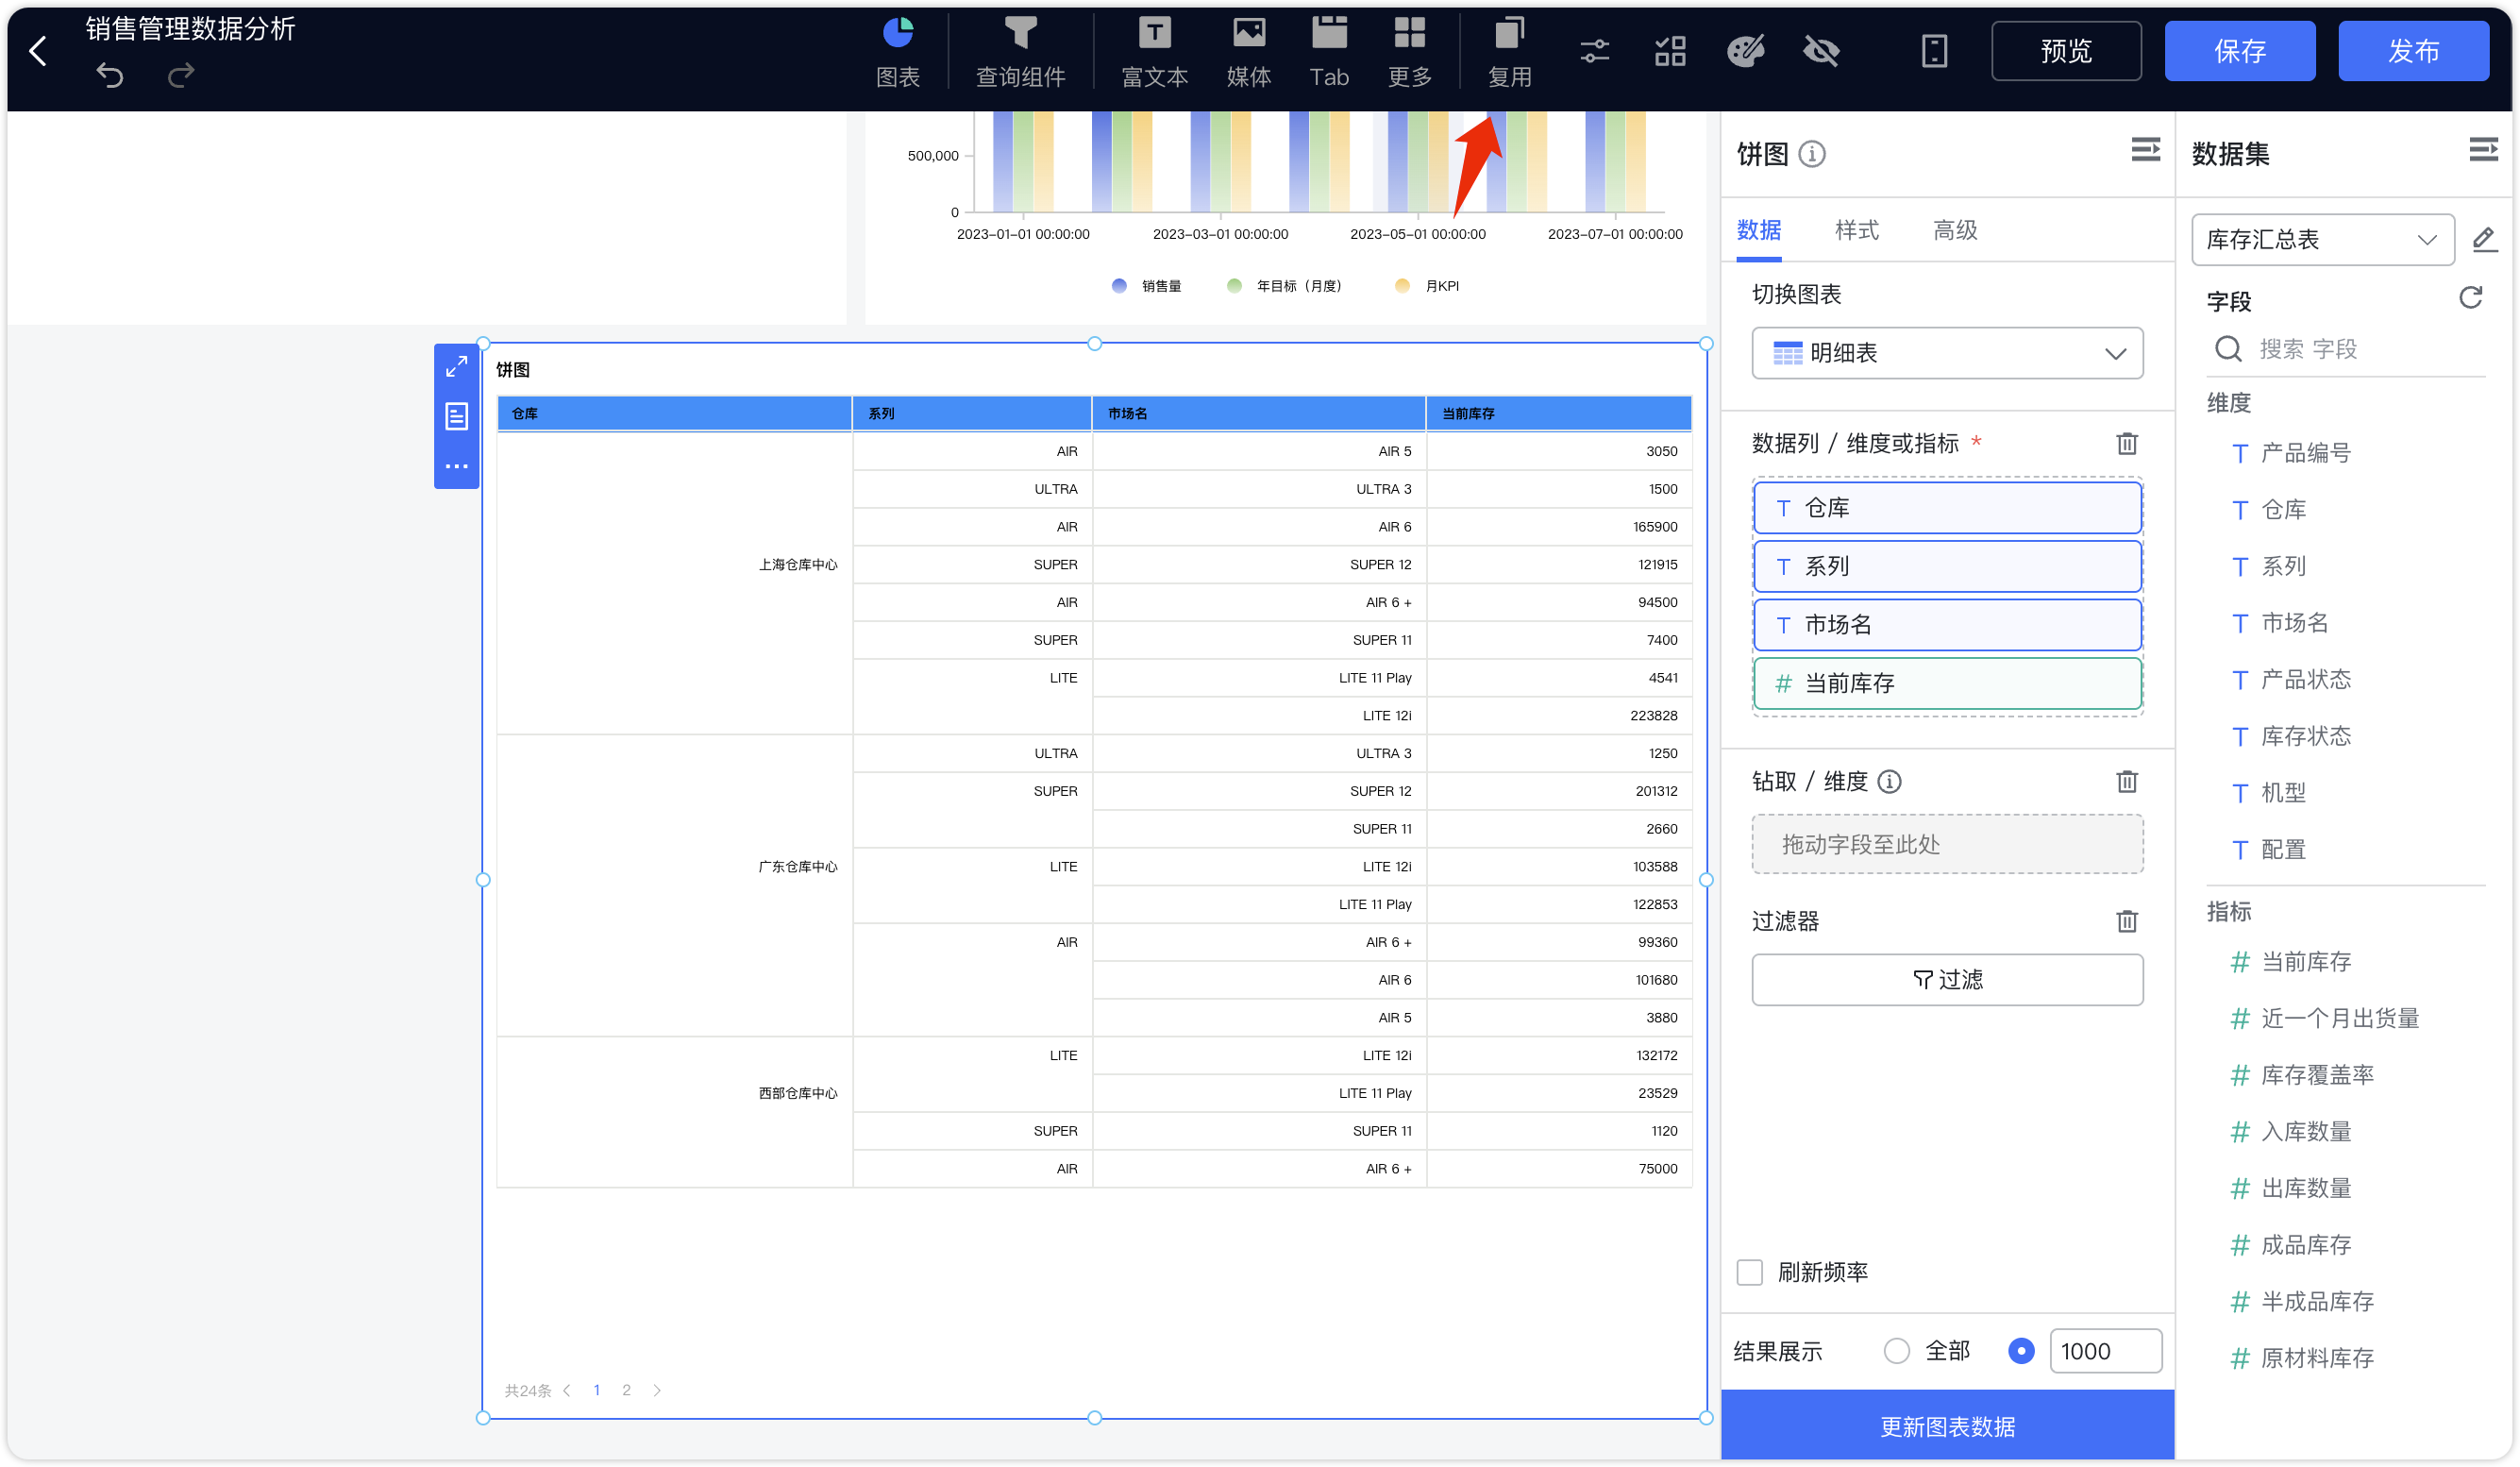Image resolution: width=2520 pixels, height=1467 pixels.
Task: Open the sliders settings icon in toolbar
Action: [1594, 51]
